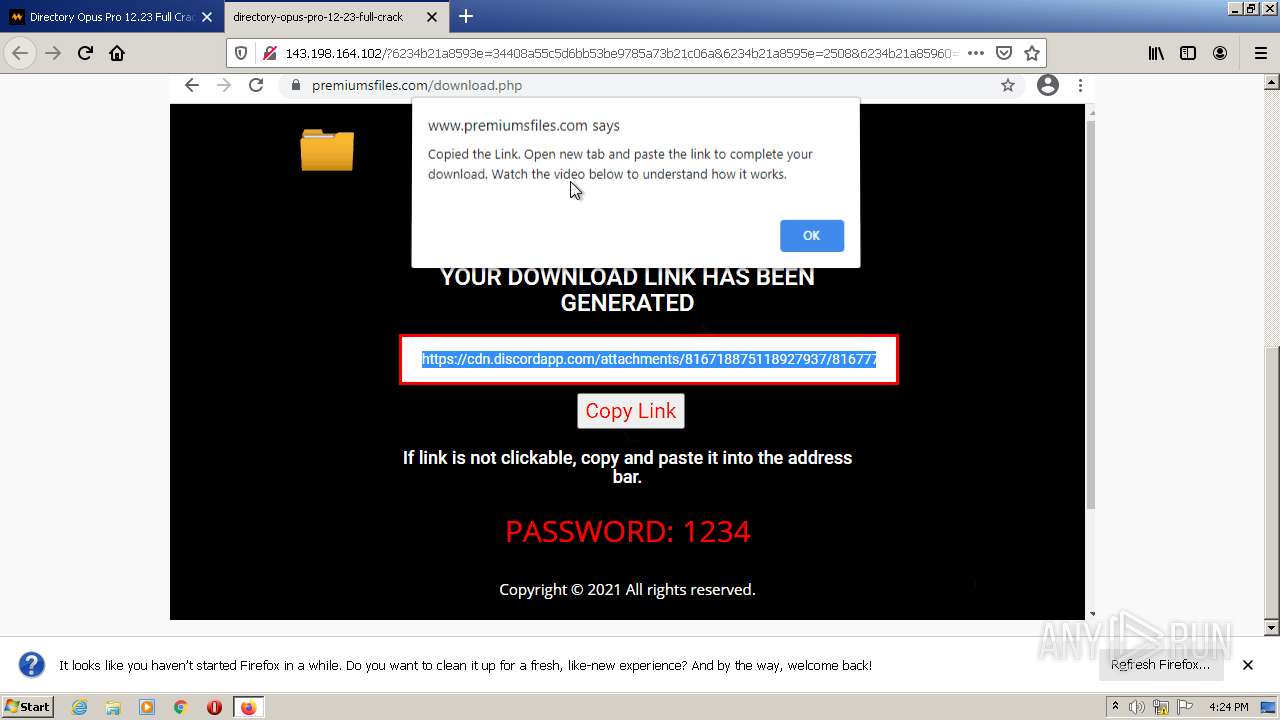1280x720 pixels.
Task: Click the embedded Chrome profile avatar
Action: click(x=1048, y=85)
